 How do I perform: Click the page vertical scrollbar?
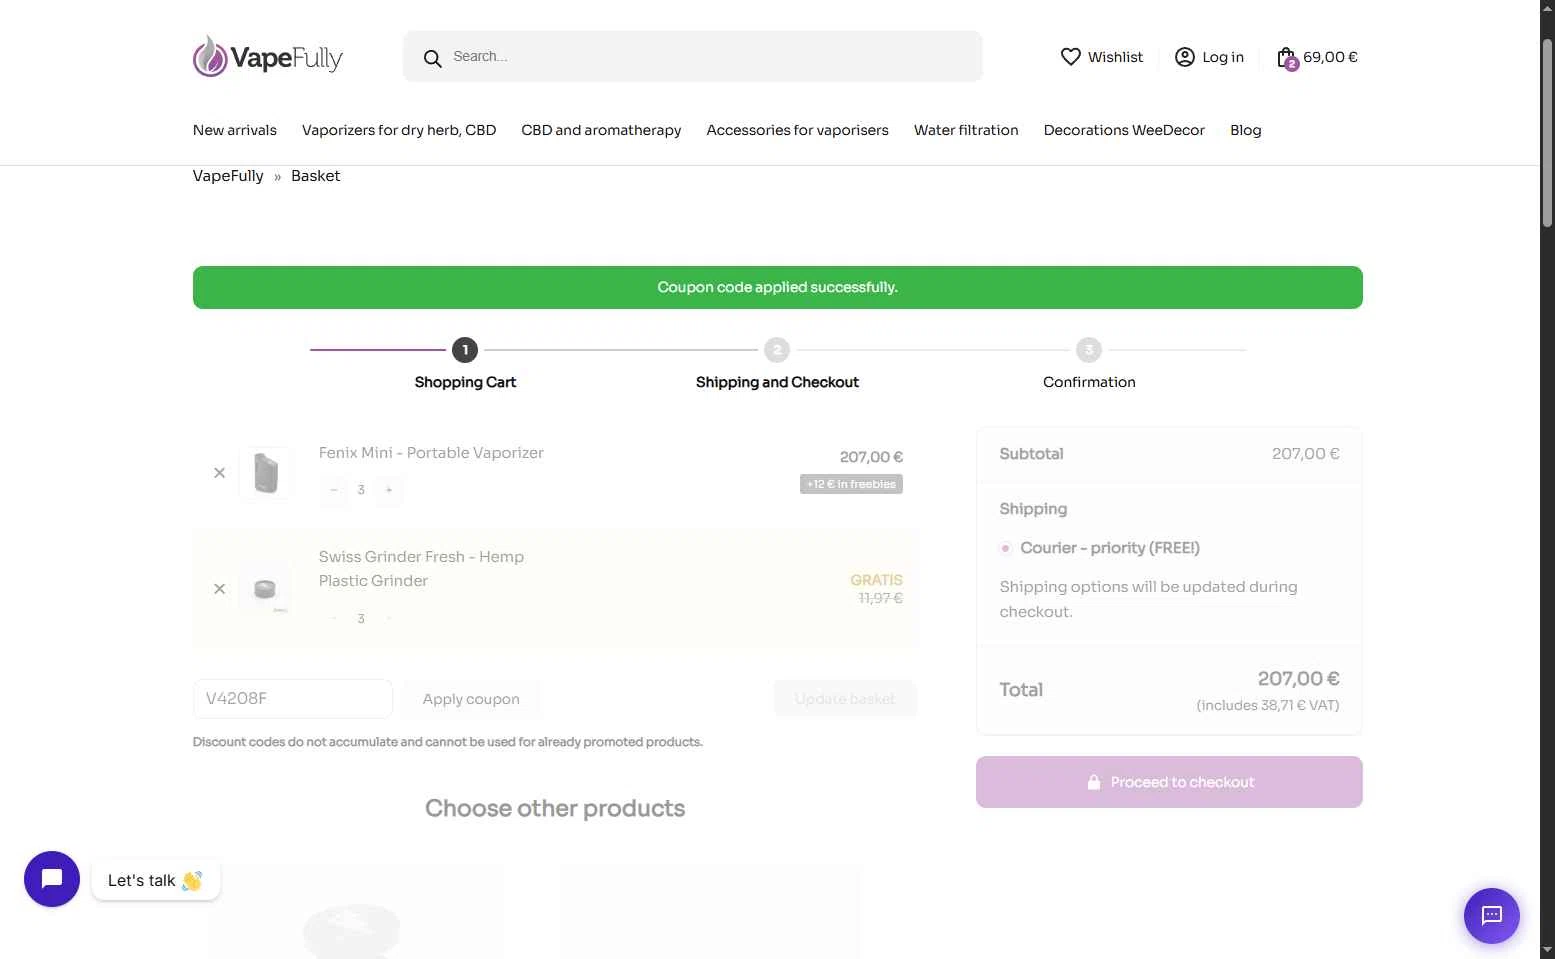click(x=1547, y=133)
